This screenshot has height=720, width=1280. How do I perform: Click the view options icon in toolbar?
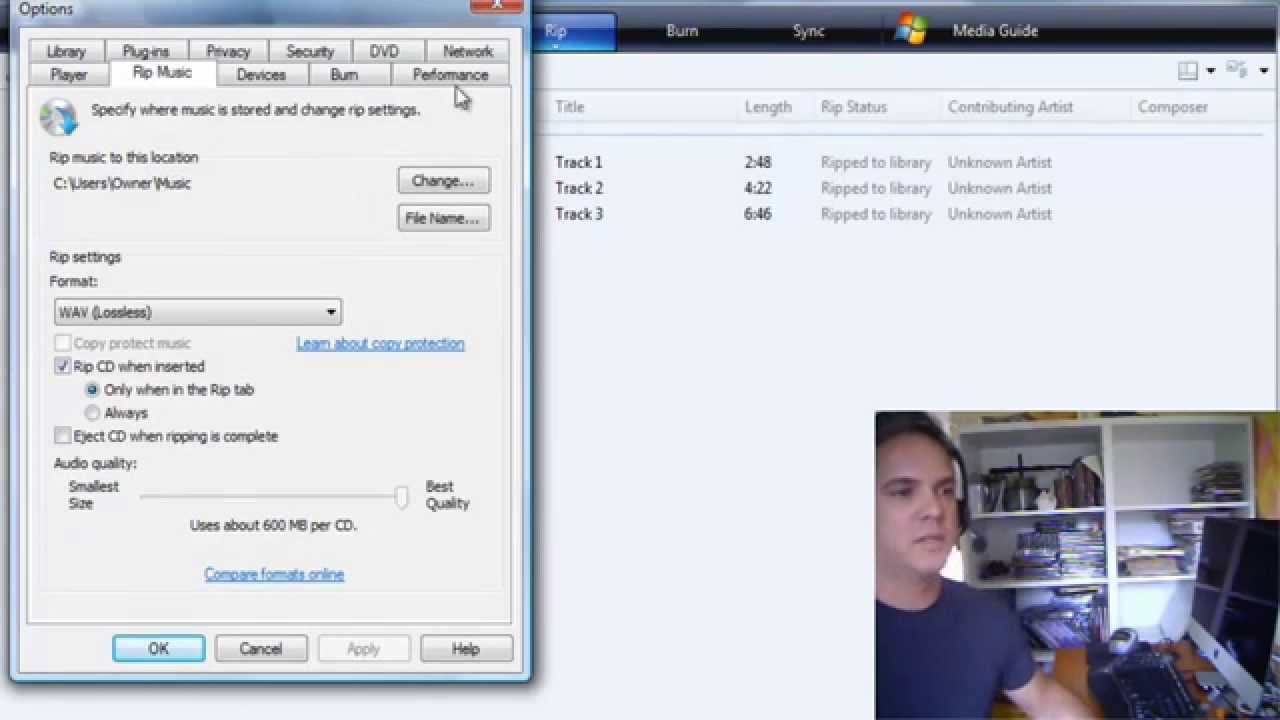(1237, 70)
